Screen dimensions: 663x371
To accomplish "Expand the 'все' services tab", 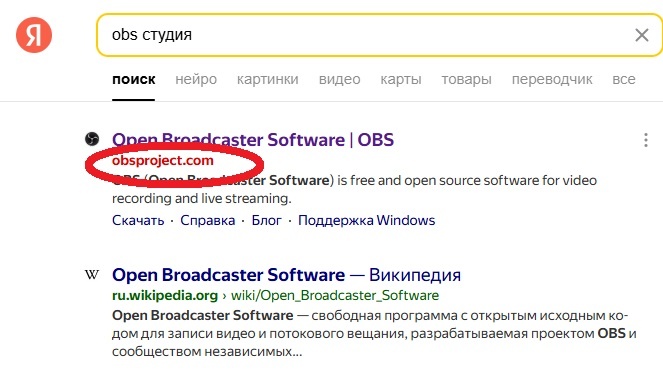I will coord(624,80).
